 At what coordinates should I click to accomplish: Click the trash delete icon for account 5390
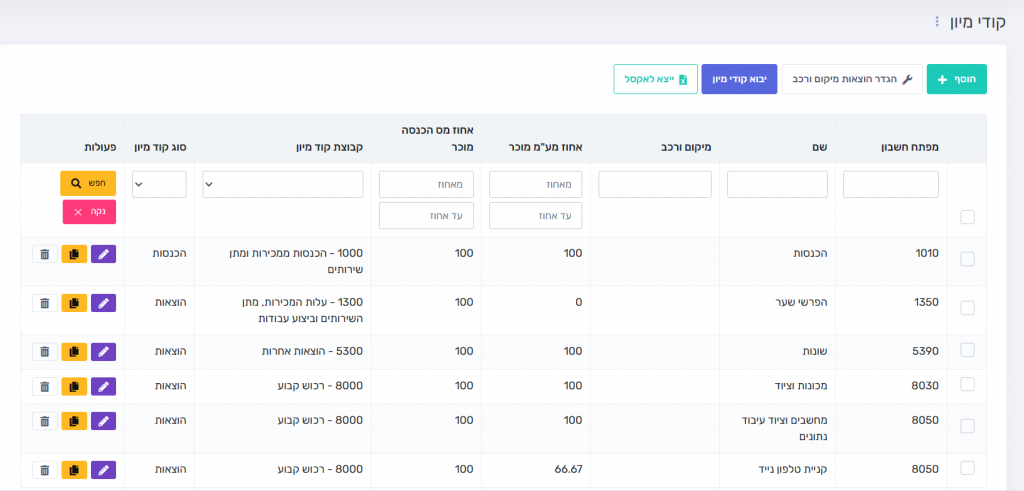[44, 351]
